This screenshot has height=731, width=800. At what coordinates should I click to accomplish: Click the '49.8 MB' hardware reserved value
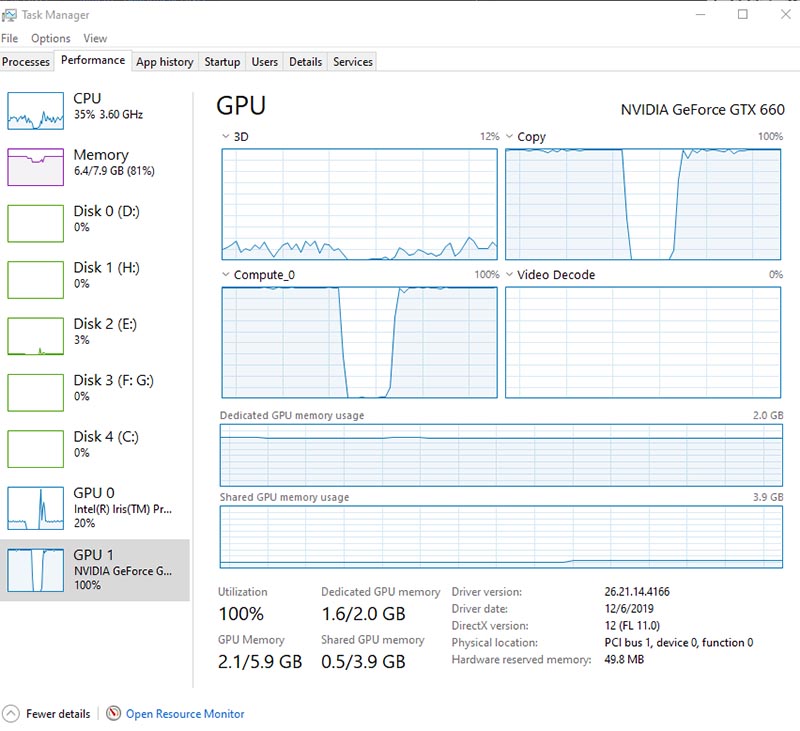[x=624, y=660]
